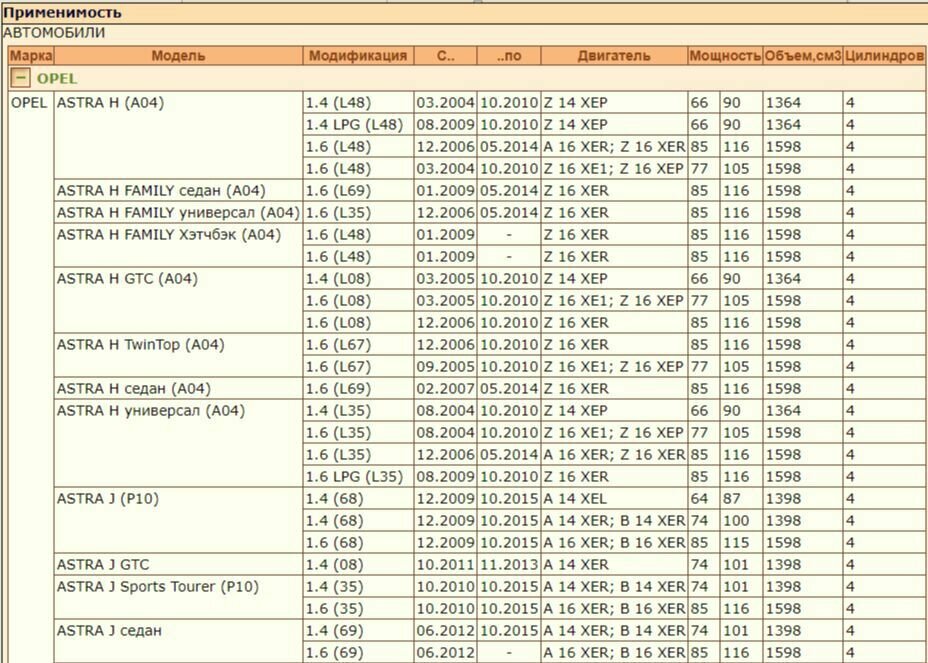Screen dimensions: 928x663
Task: Click modification 1.6 (69)
Action: (x=358, y=652)
